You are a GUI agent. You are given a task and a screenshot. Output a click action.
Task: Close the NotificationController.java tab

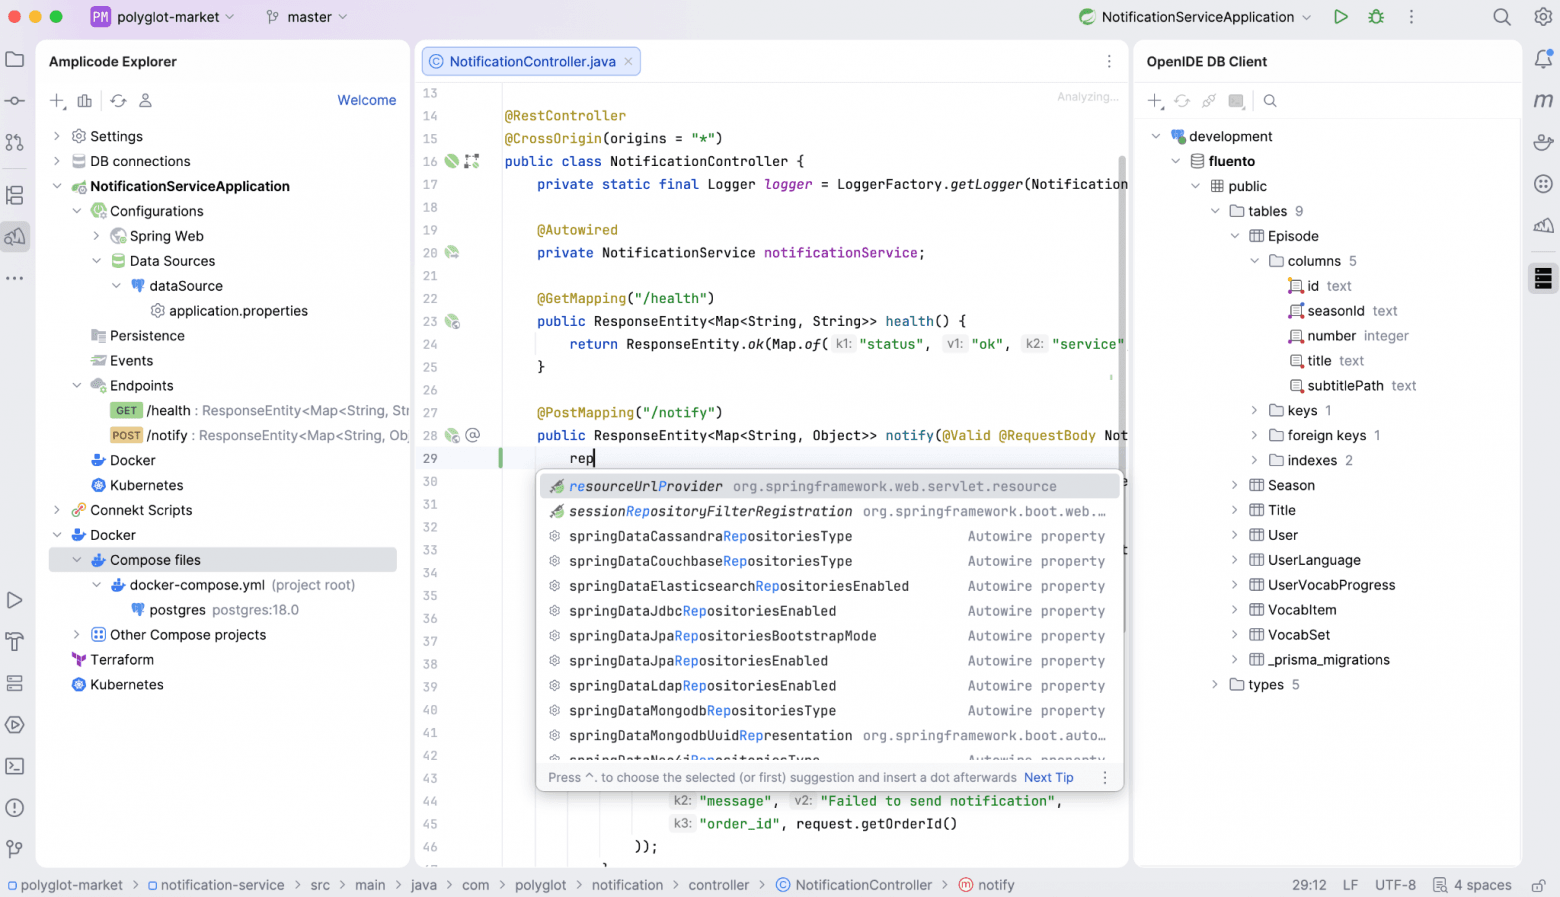coord(628,61)
